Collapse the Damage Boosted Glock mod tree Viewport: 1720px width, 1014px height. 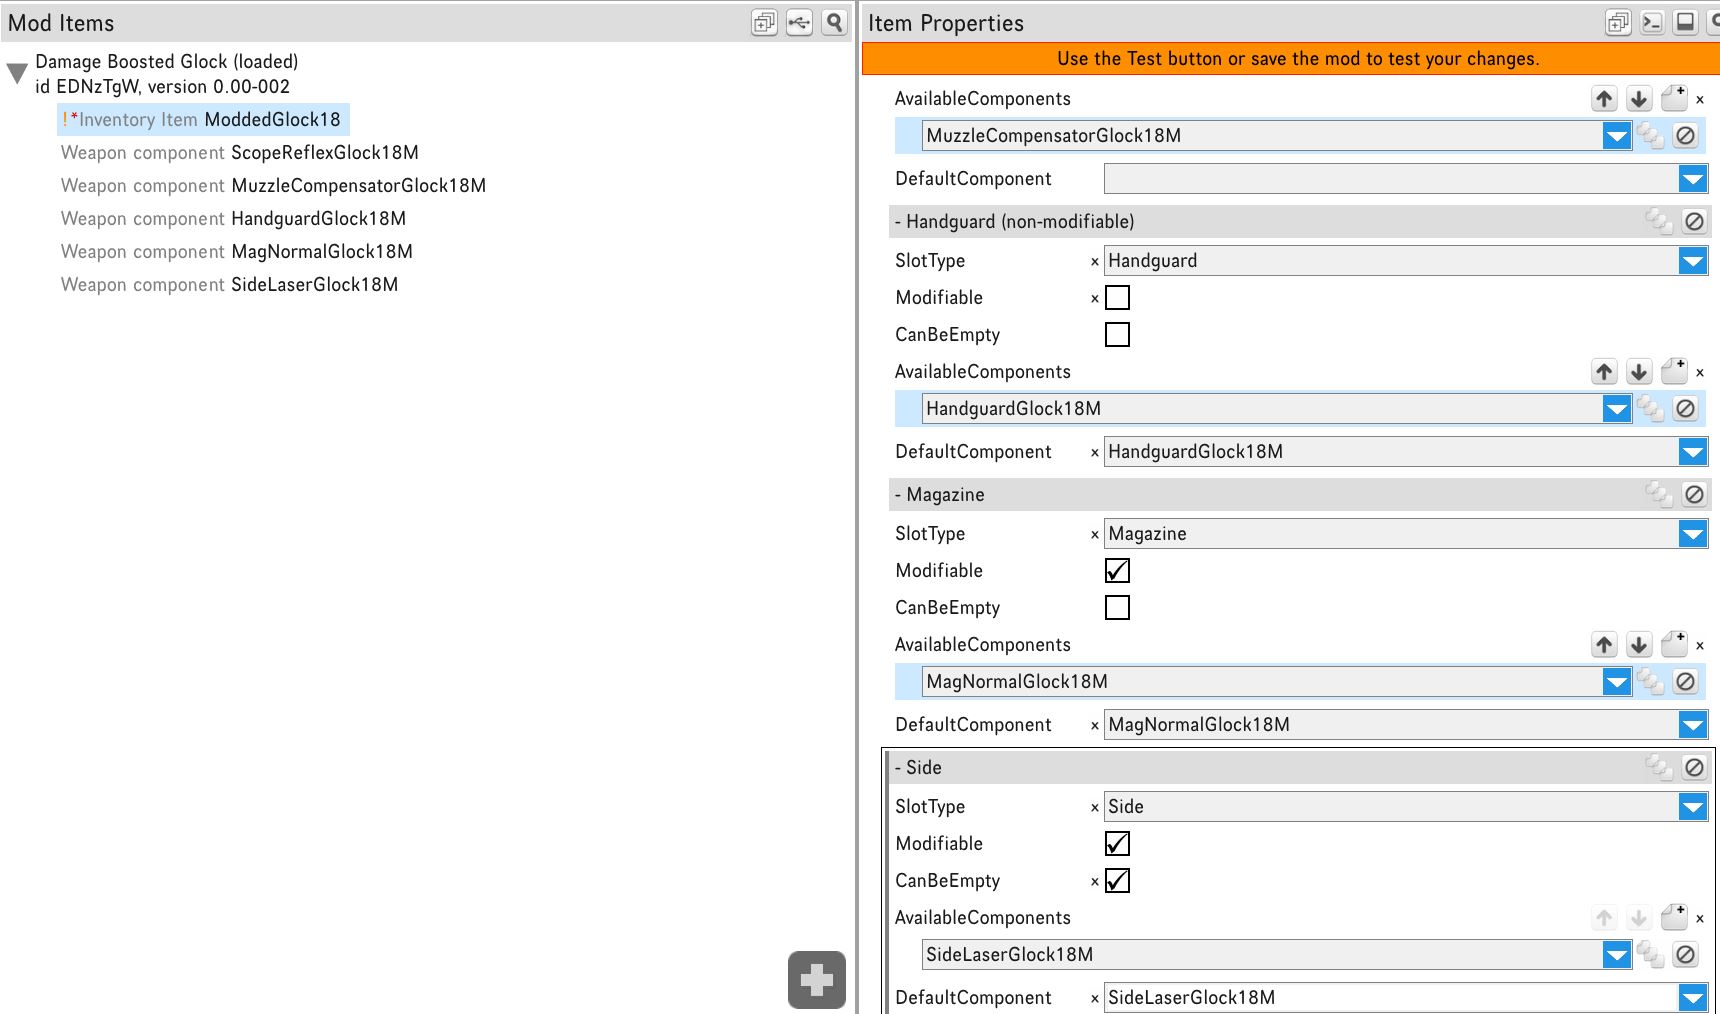(17, 73)
